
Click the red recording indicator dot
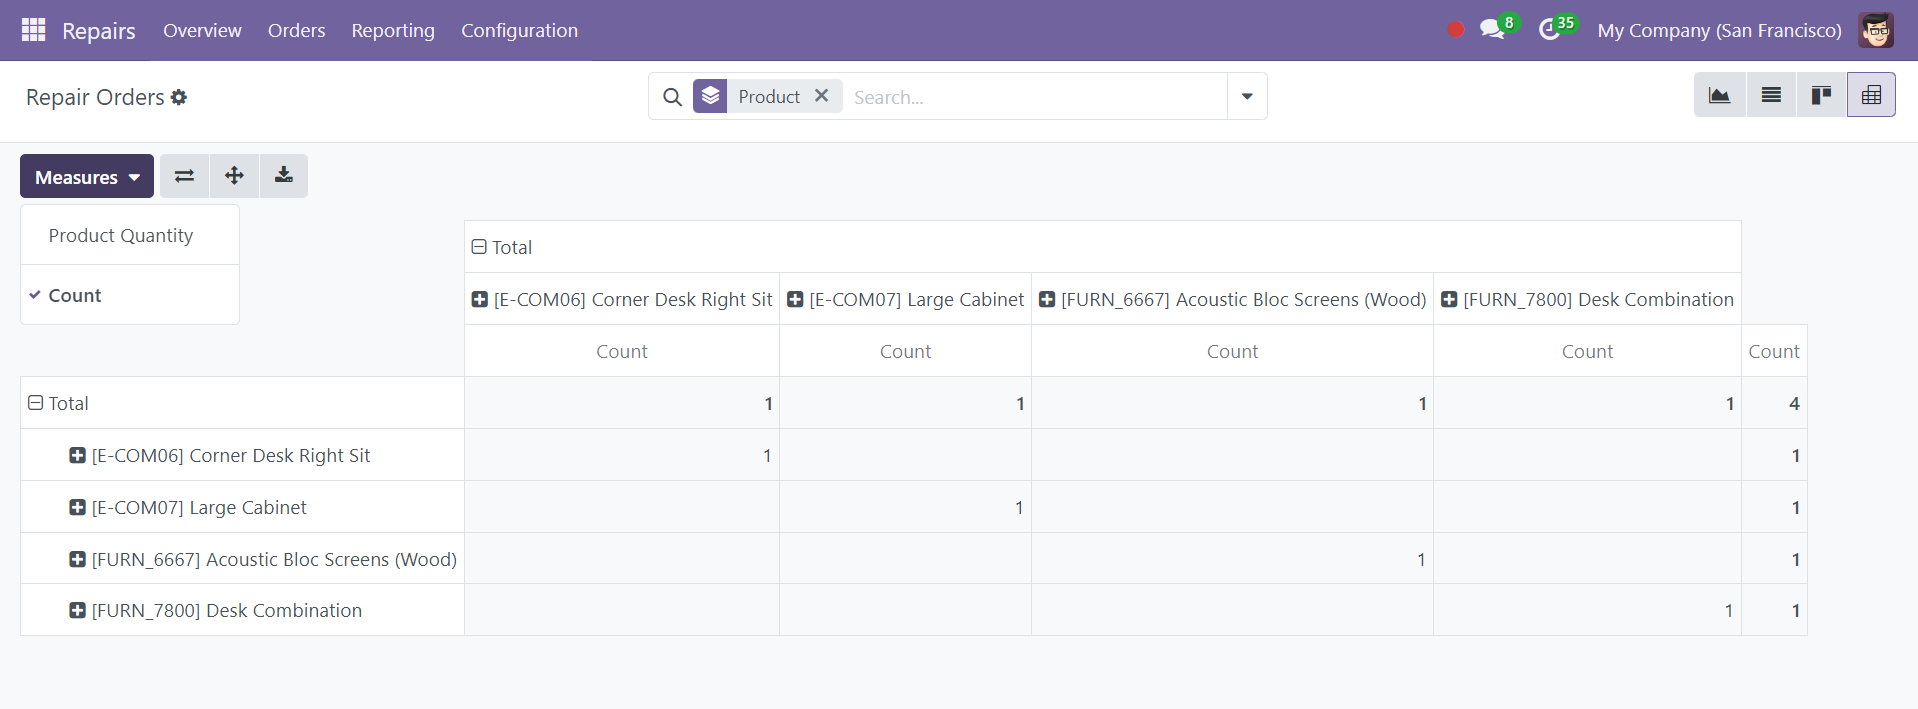pyautogui.click(x=1456, y=30)
